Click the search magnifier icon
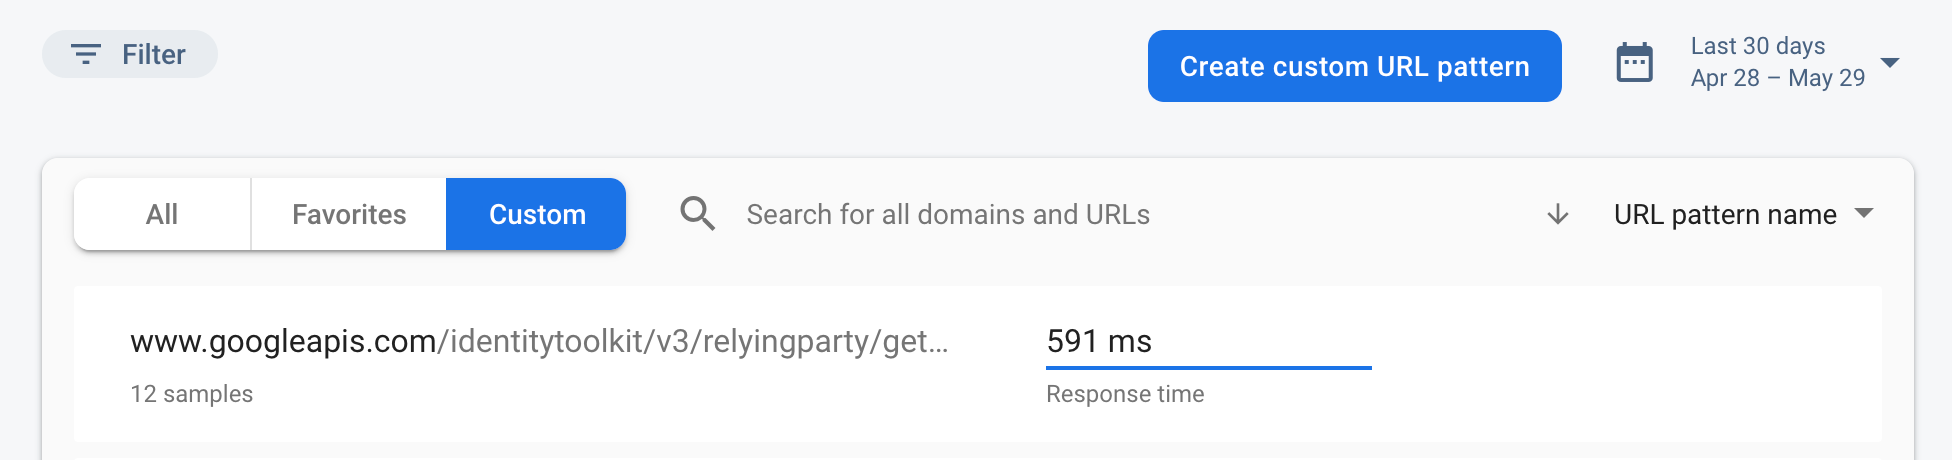This screenshot has height=460, width=1952. click(x=697, y=214)
